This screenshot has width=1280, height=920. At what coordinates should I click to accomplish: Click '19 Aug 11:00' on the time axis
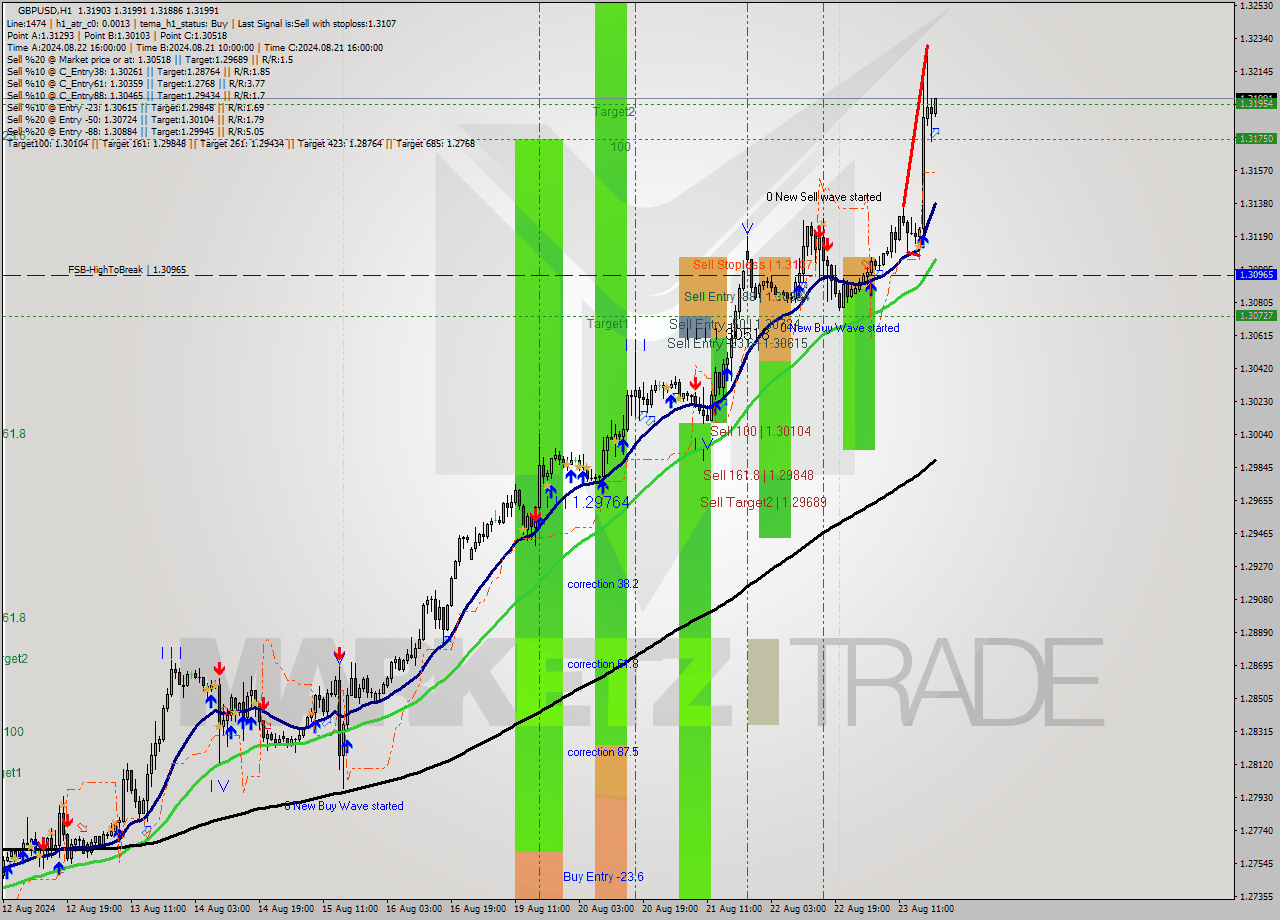(x=543, y=909)
